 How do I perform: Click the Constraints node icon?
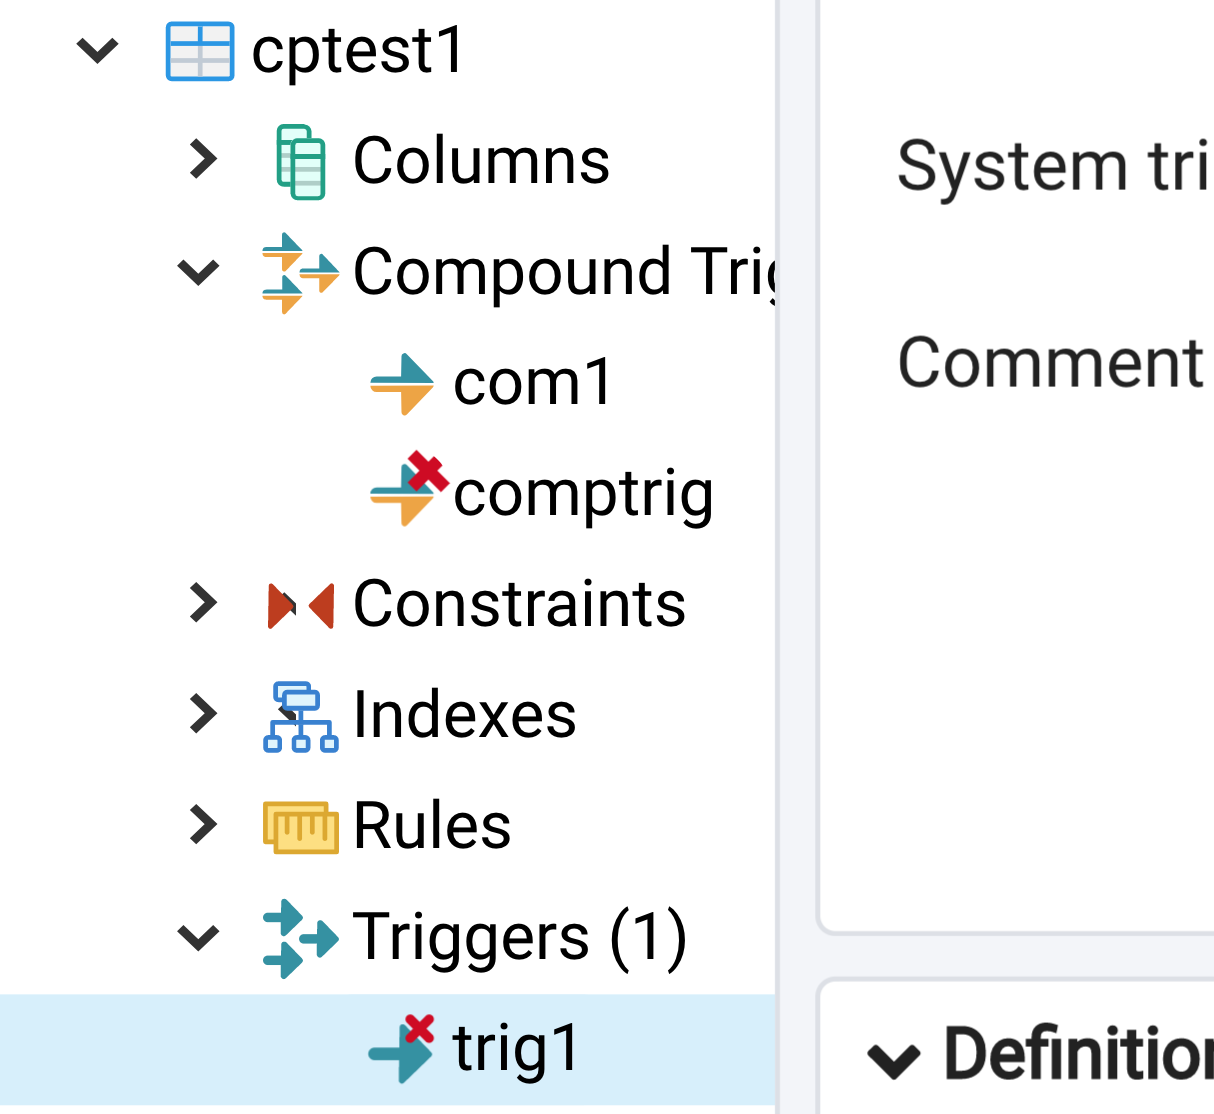[x=300, y=605]
